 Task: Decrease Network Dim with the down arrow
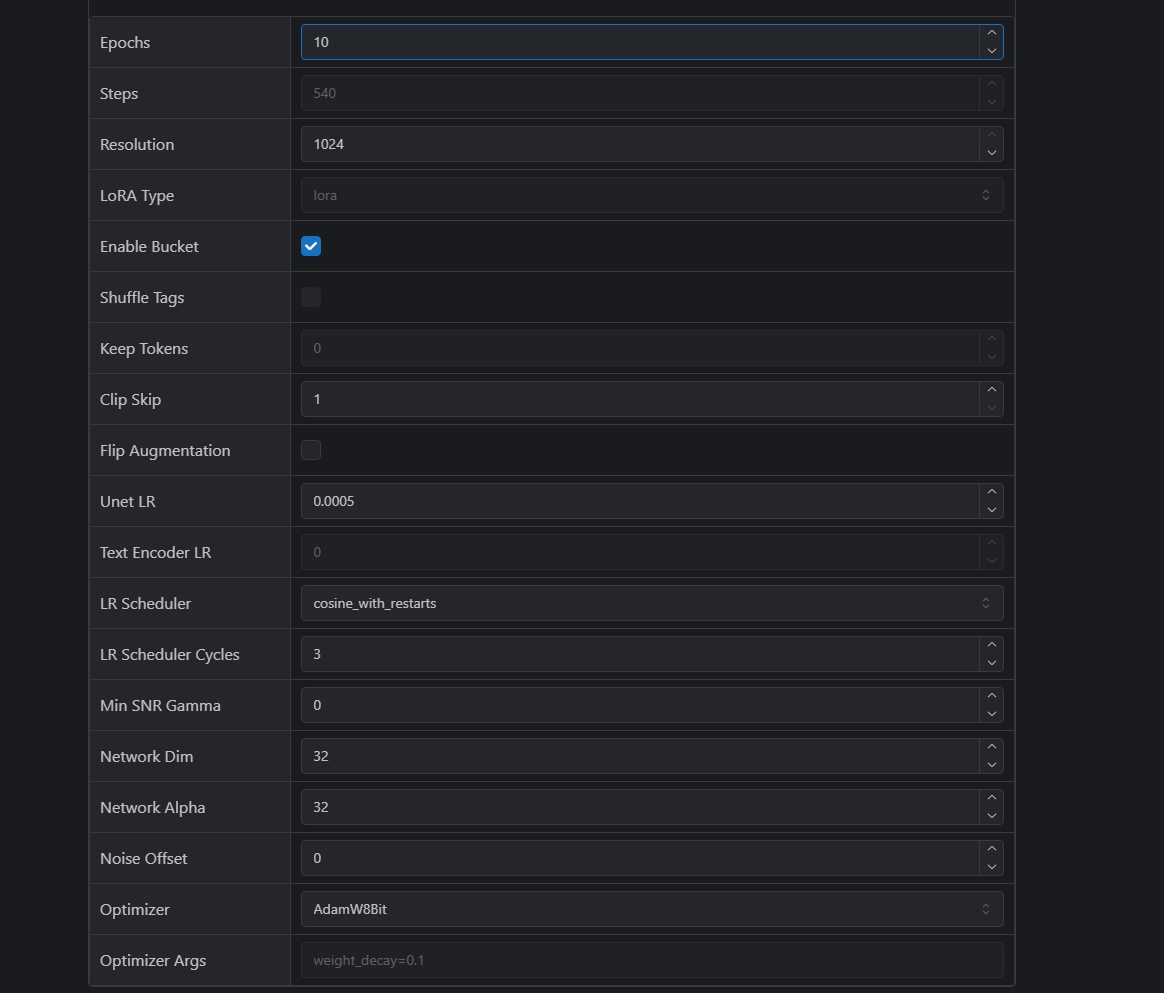992,765
